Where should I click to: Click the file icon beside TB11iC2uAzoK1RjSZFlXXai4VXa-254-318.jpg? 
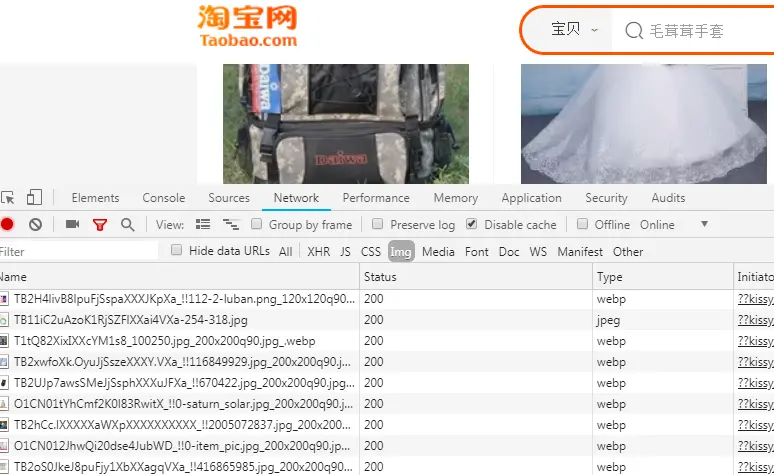pos(4,320)
